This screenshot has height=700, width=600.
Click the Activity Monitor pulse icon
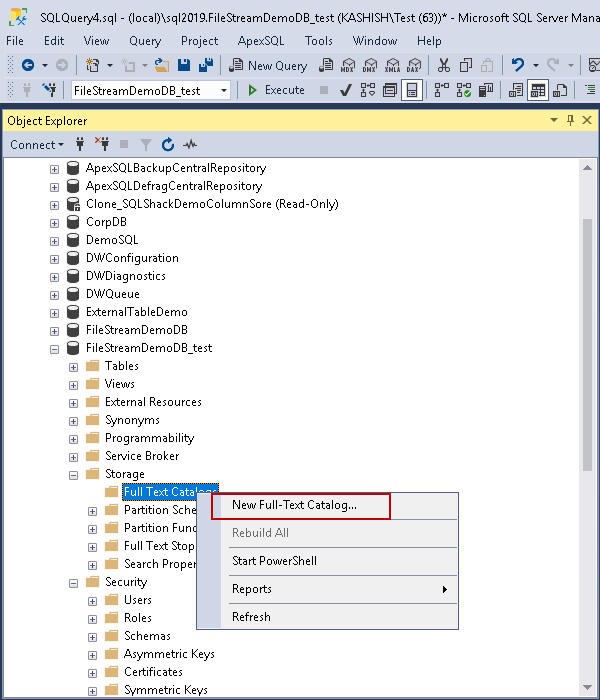coord(189,145)
